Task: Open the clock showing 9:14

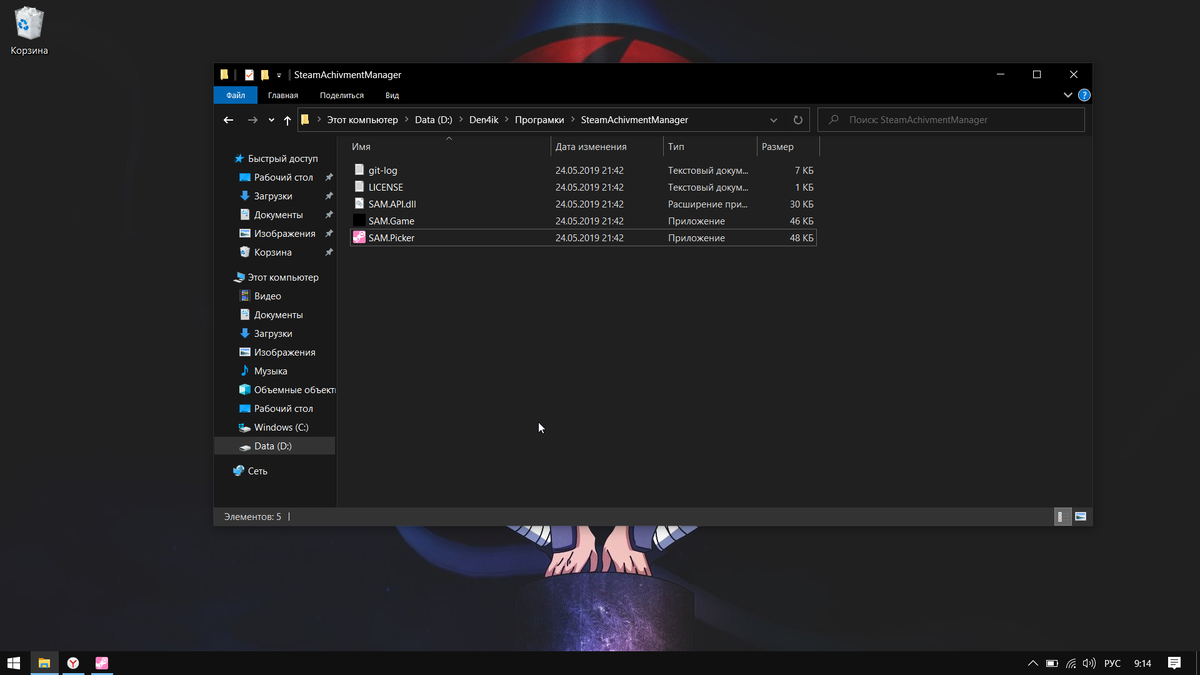Action: point(1143,663)
